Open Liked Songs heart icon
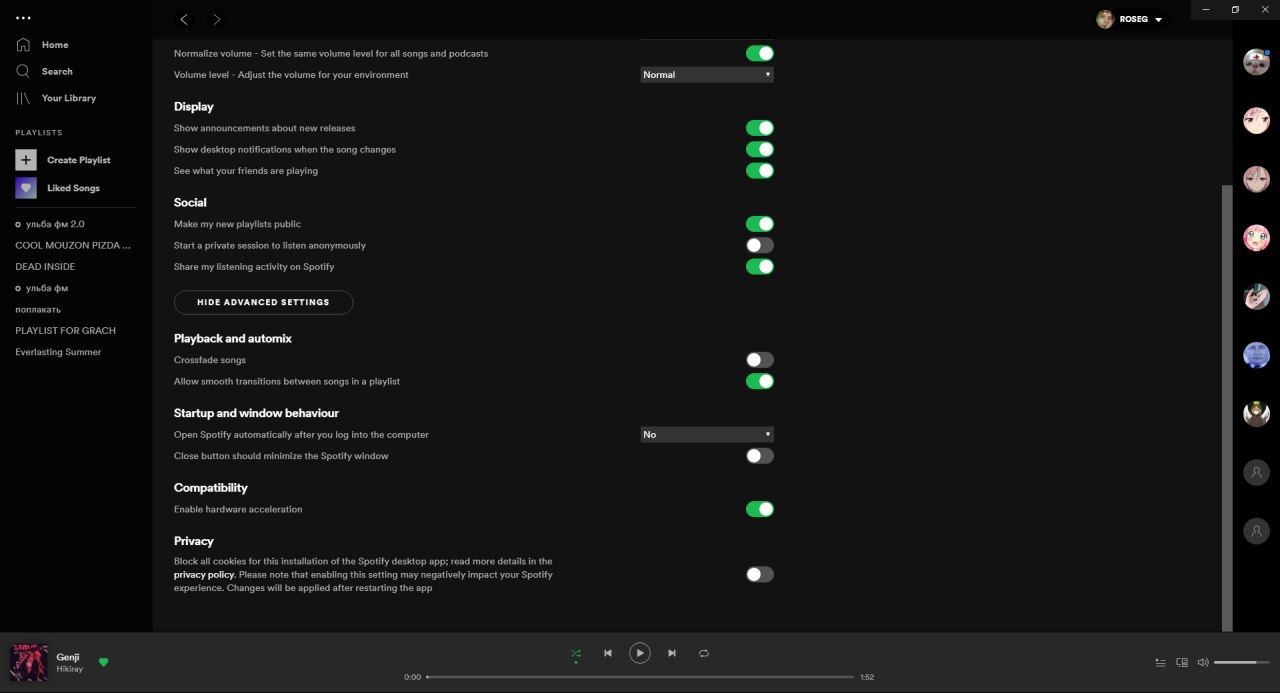 tap(26, 188)
